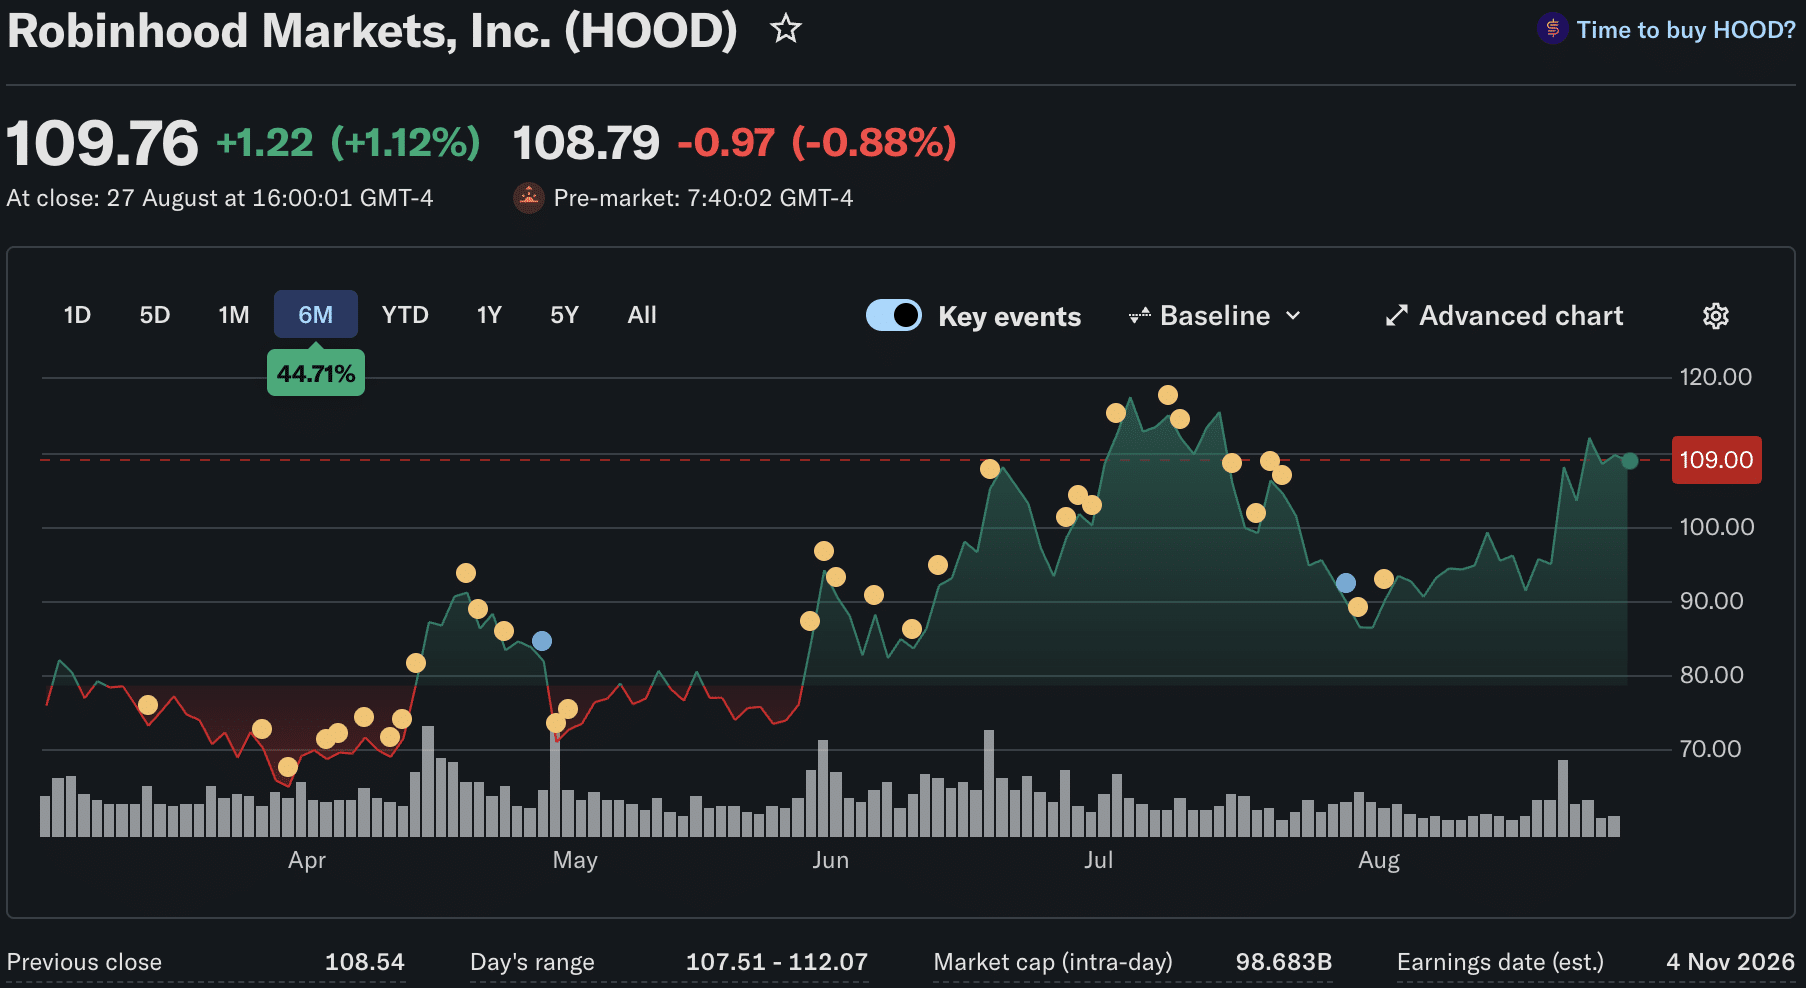Select the All range tab
The height and width of the screenshot is (988, 1806).
coord(642,315)
